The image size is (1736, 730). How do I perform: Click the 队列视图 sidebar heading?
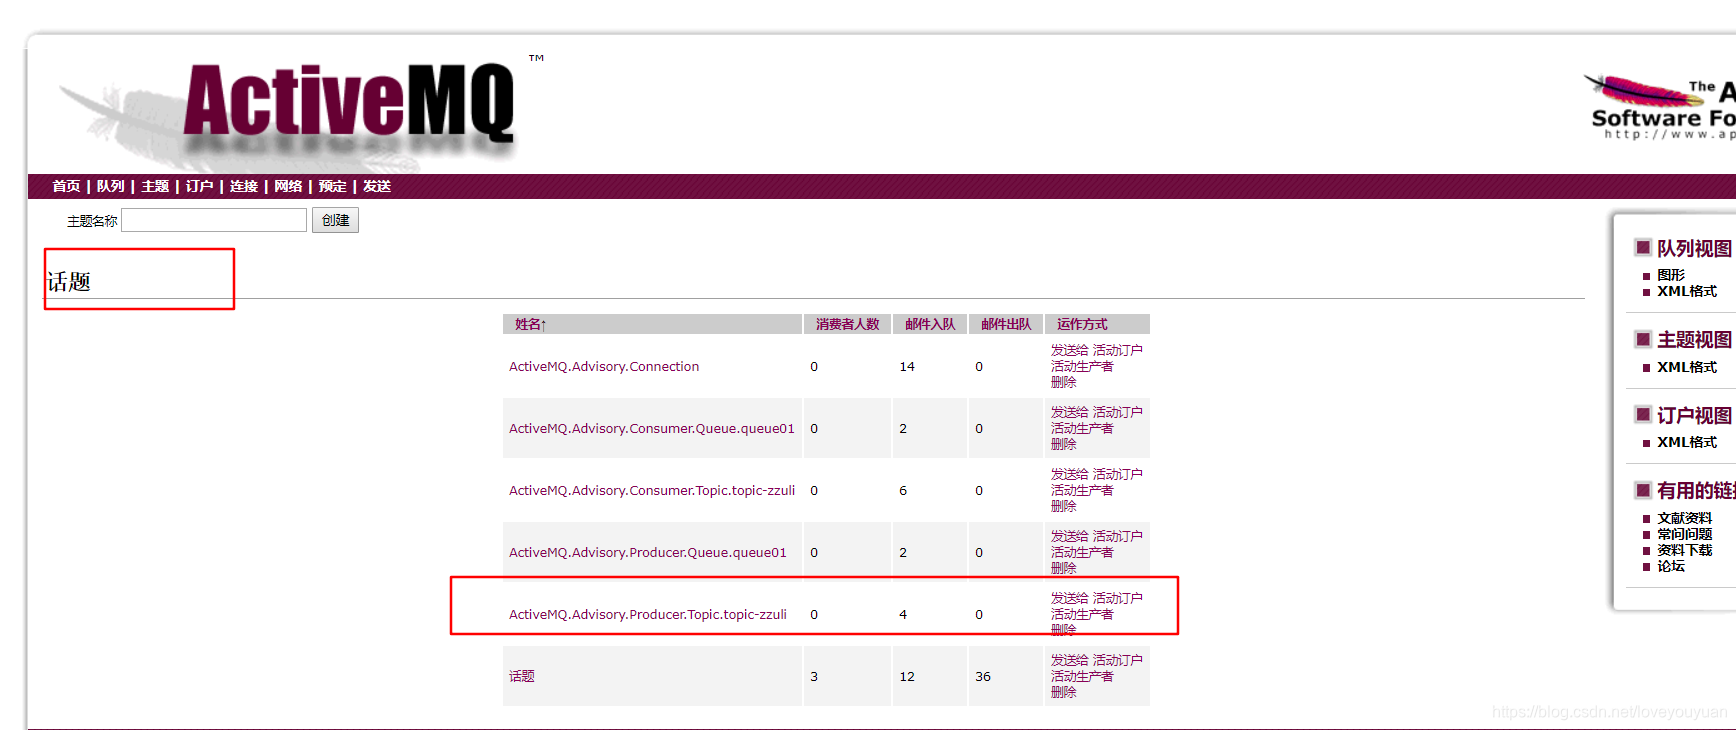click(1694, 248)
